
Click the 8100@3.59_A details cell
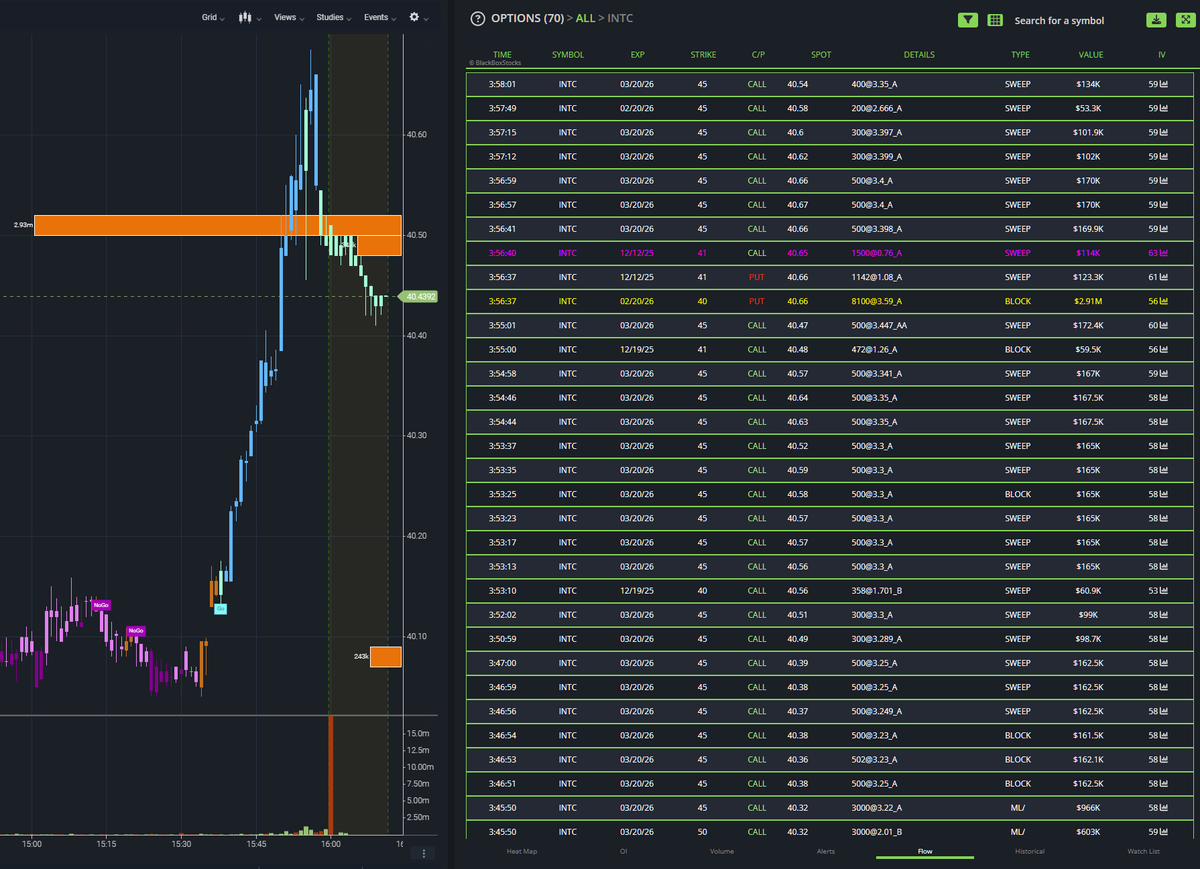click(877, 301)
